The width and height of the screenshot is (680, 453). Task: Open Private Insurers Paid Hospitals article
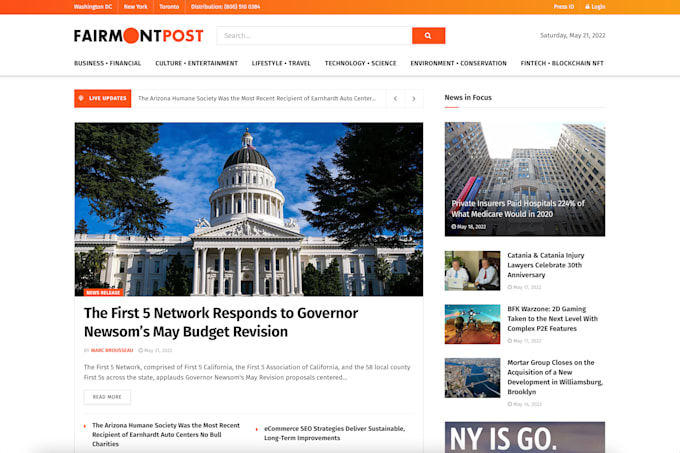(x=518, y=209)
